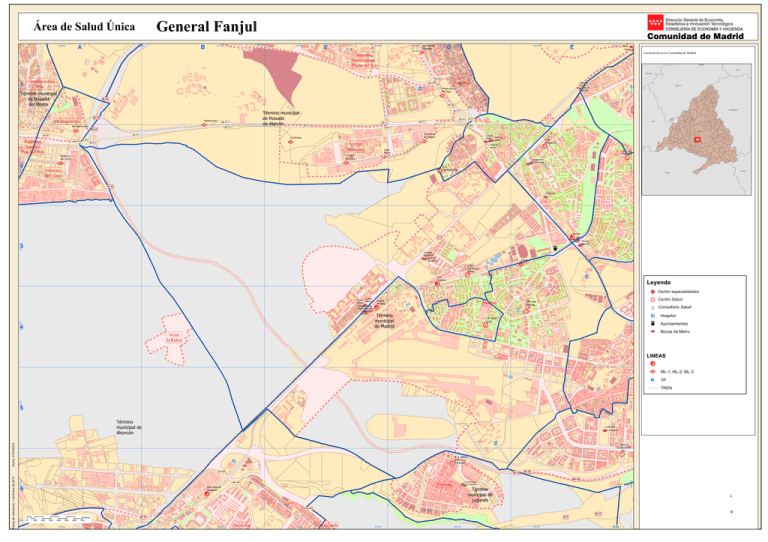Click the Centro Salud legend icon
This screenshot has width=768, height=542.
[653, 299]
